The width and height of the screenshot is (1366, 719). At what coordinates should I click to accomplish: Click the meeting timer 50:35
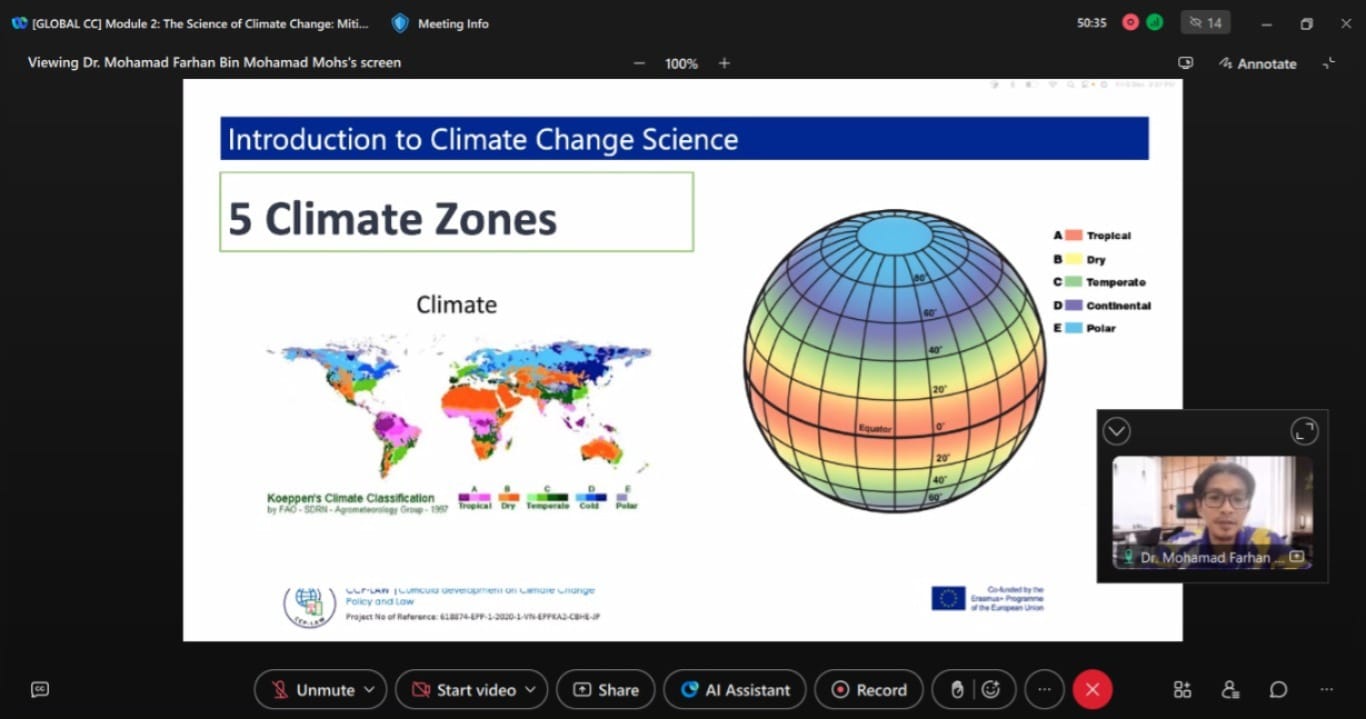coord(1092,22)
